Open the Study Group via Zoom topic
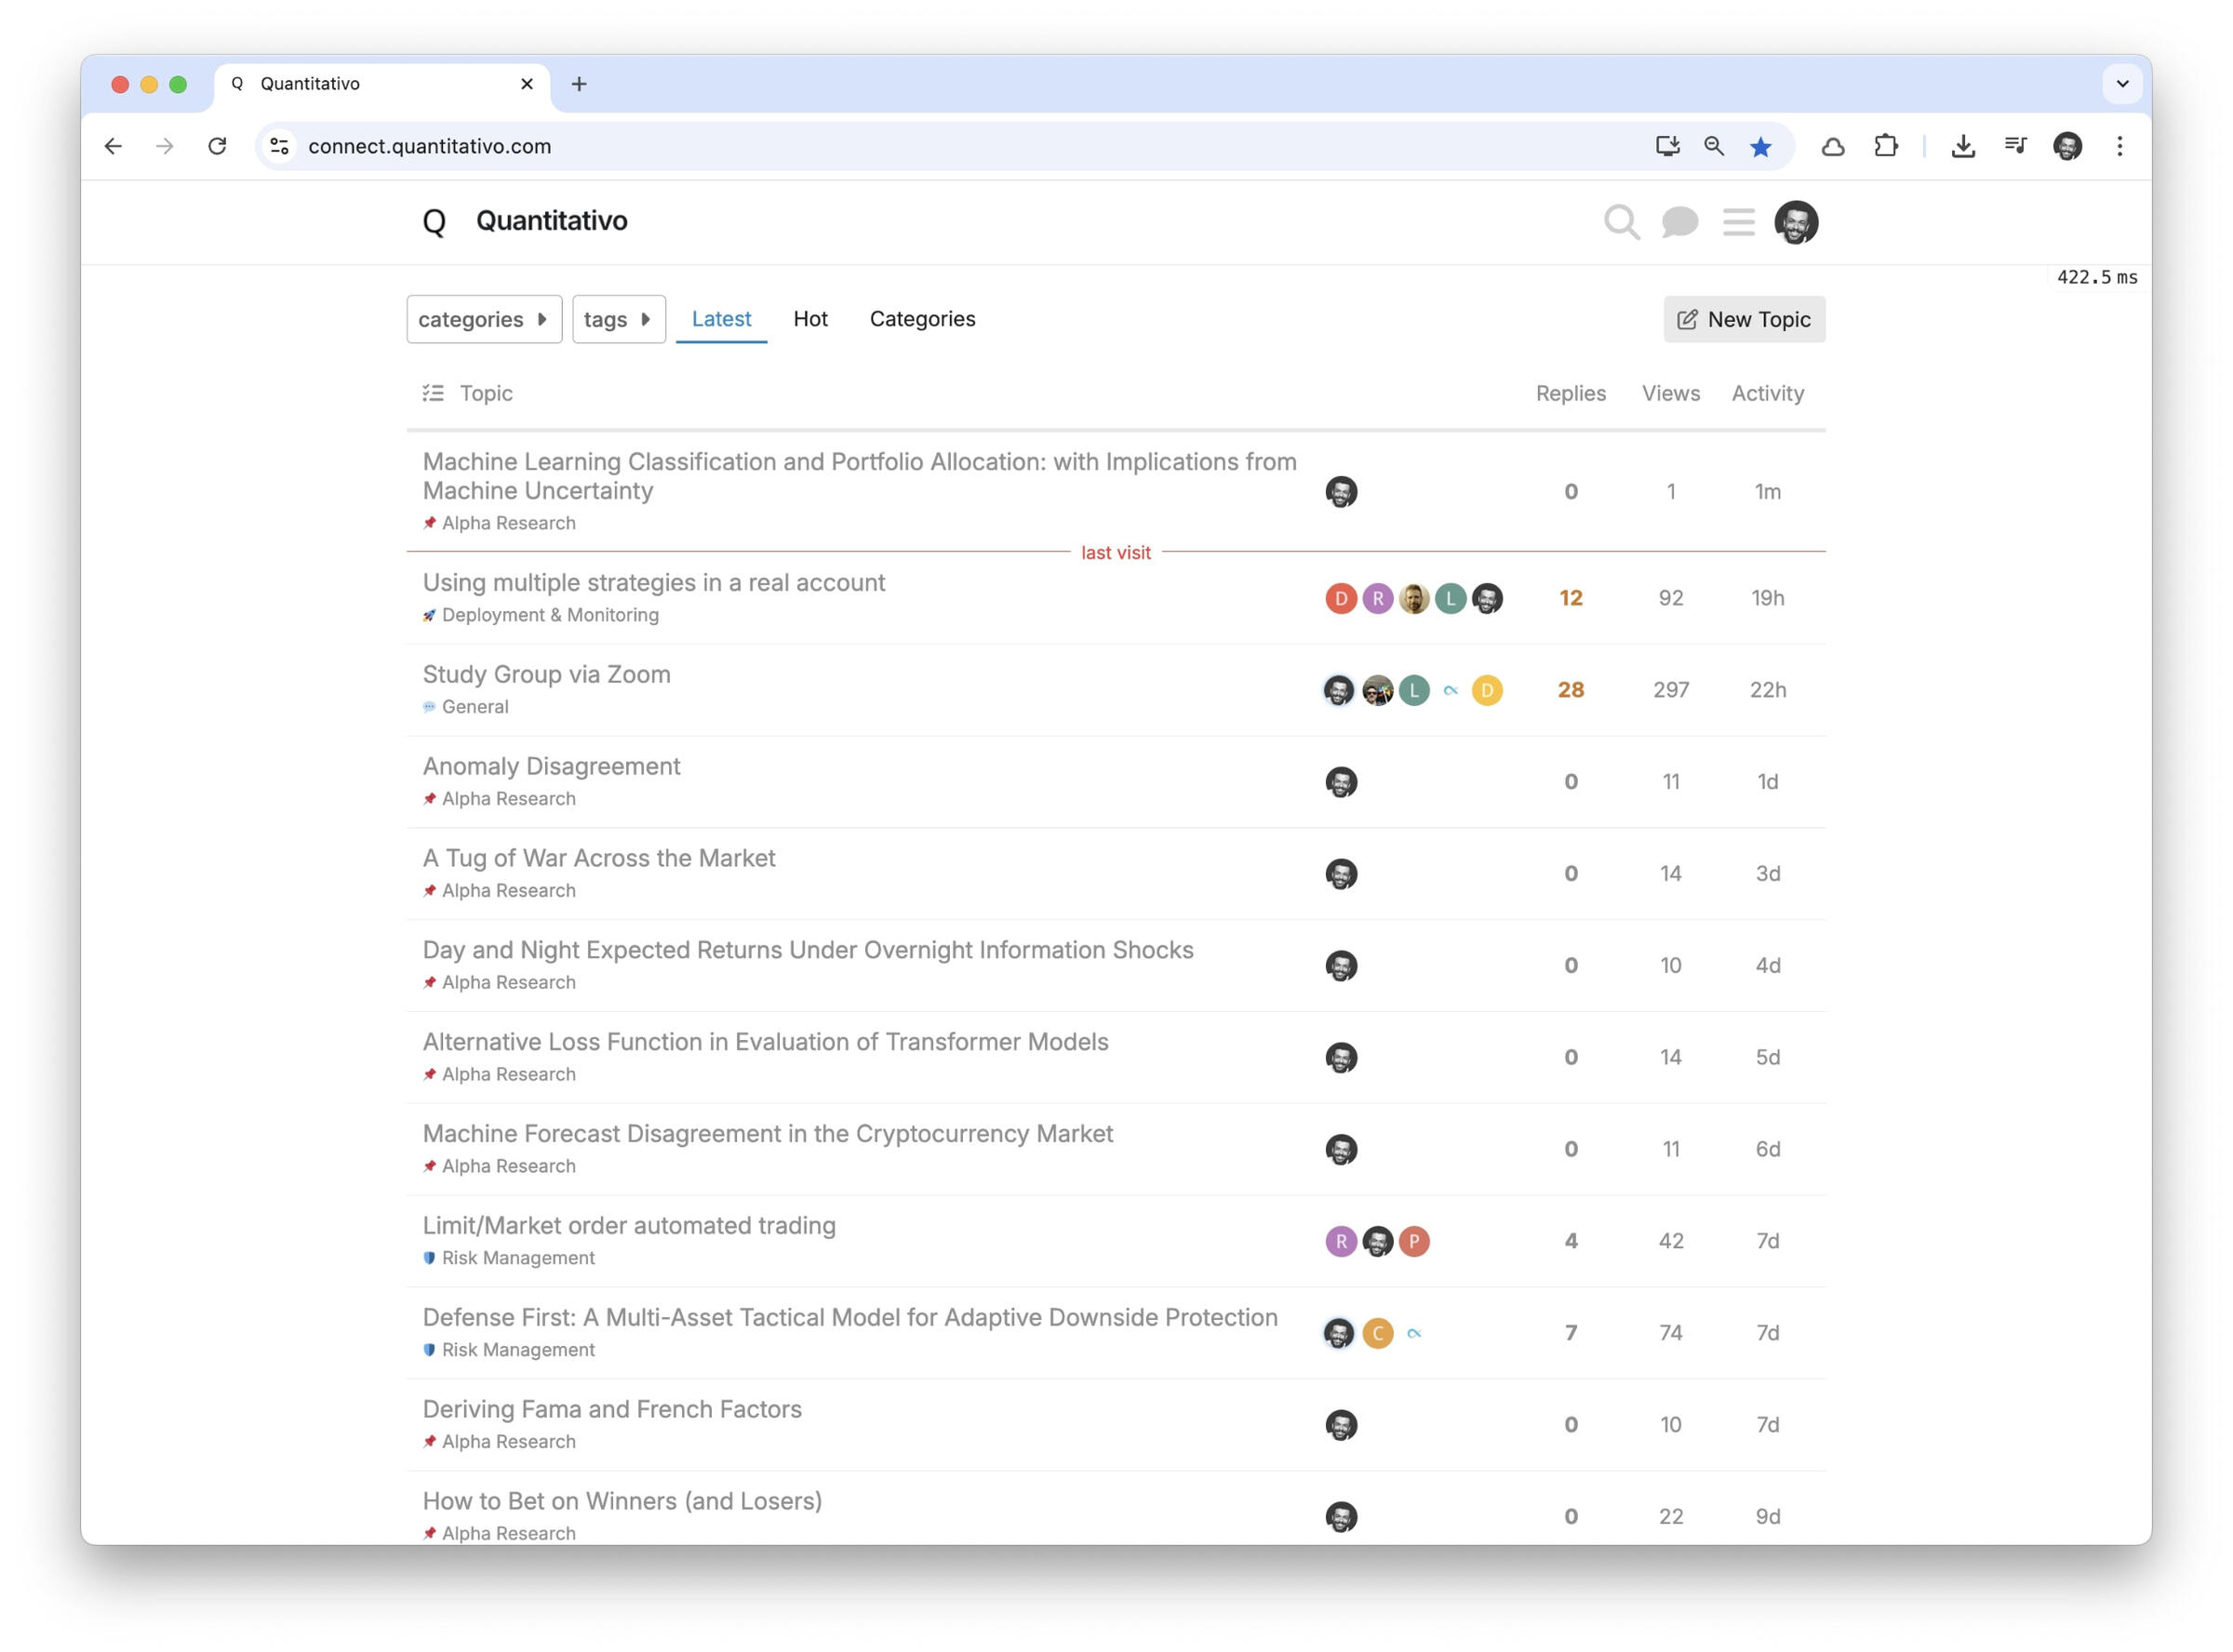The height and width of the screenshot is (1652, 2233). 546,674
